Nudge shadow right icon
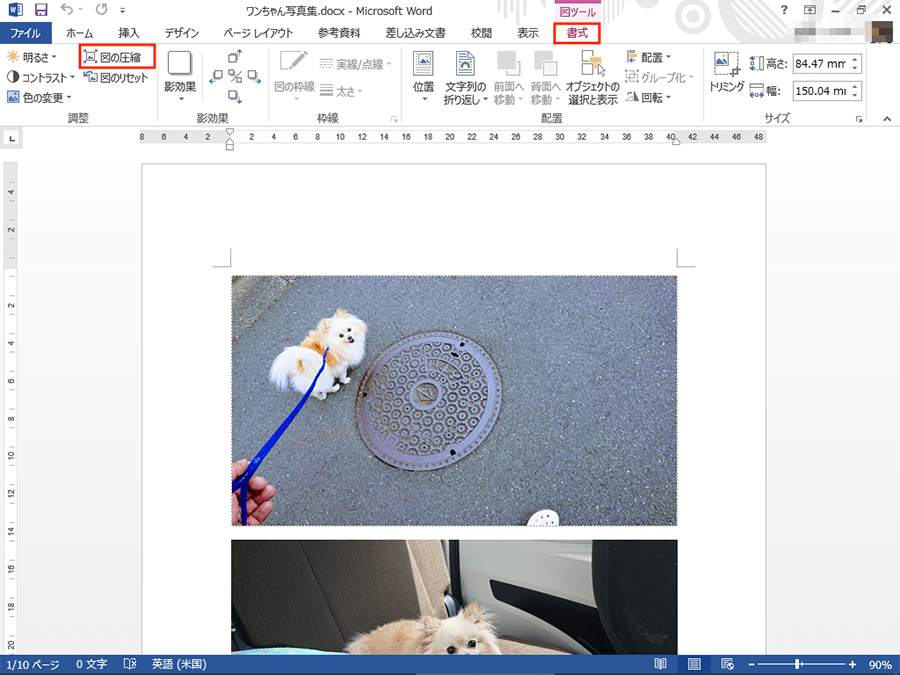 click(254, 76)
